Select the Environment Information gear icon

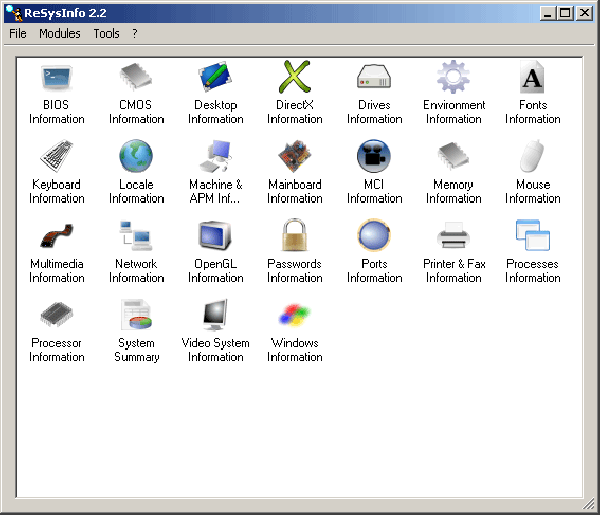tap(454, 78)
